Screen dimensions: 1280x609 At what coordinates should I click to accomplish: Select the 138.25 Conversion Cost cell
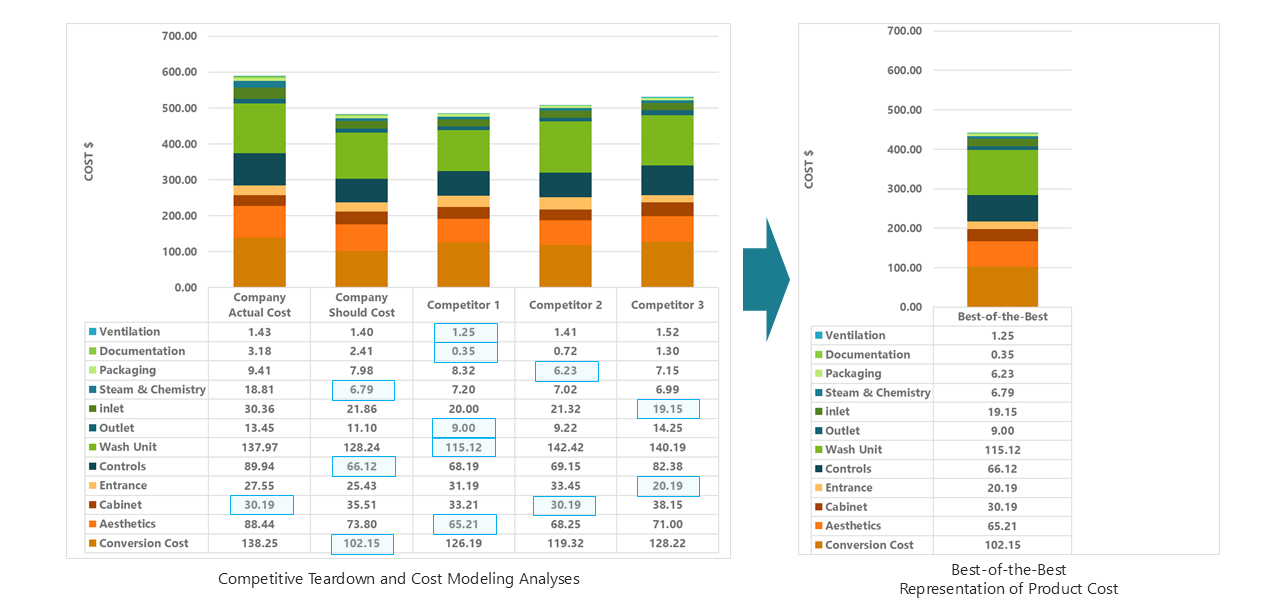(x=260, y=543)
